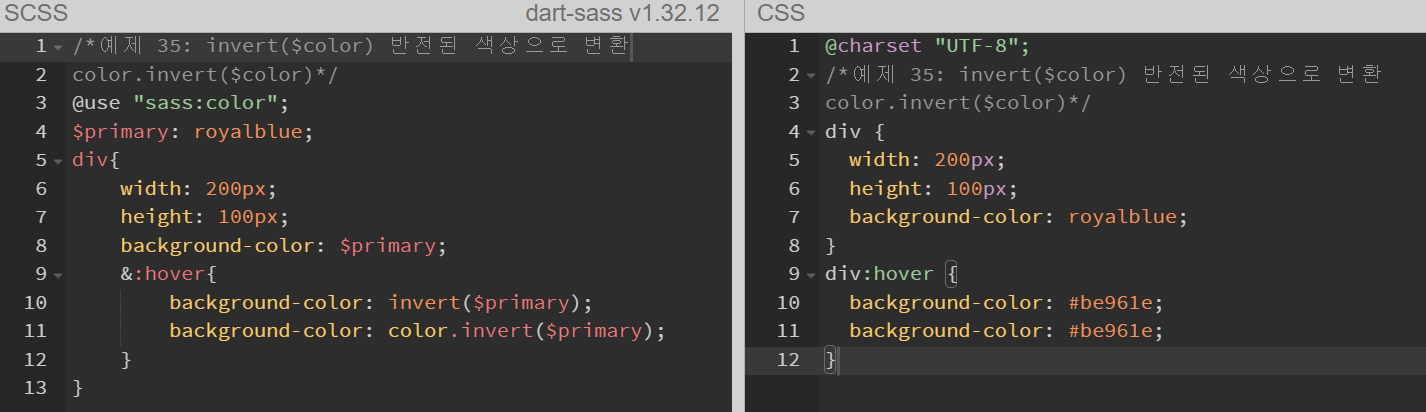This screenshot has height=412, width=1426.
Task: Click the div { selector in CSS output
Action: click(x=854, y=132)
